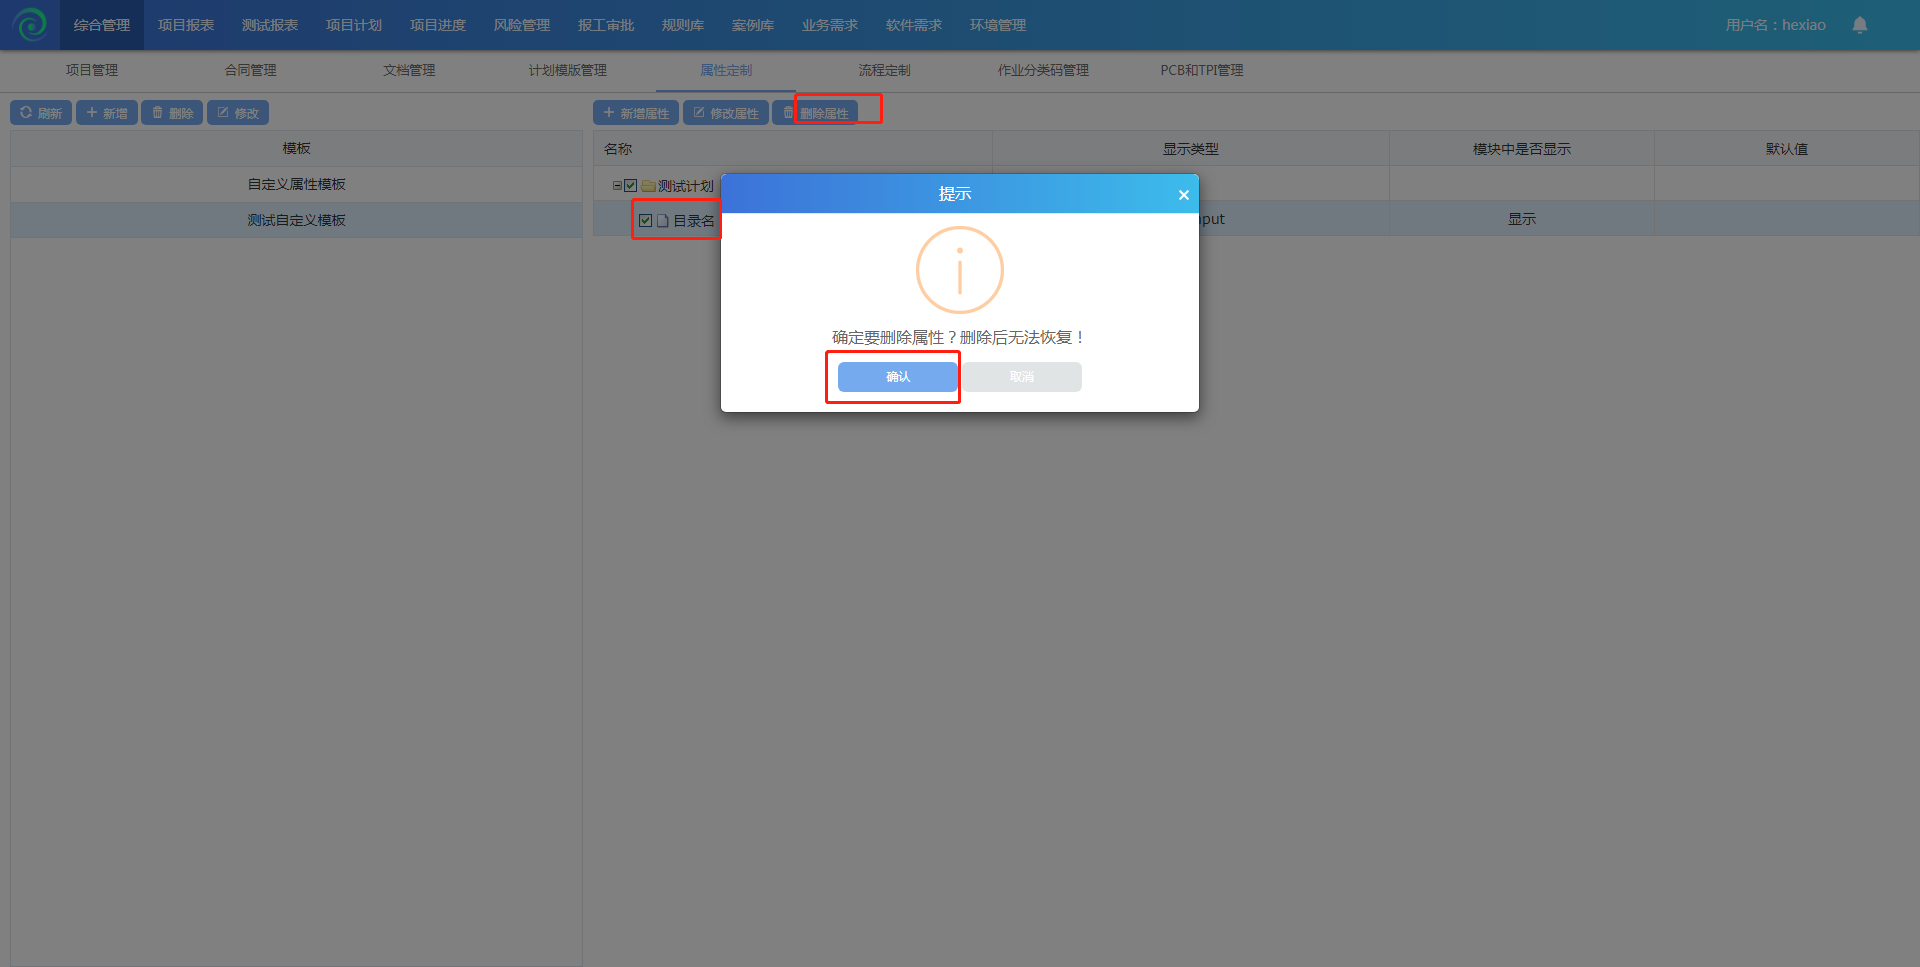
Task: Select the 测试自定义模板 row
Action: (x=296, y=220)
